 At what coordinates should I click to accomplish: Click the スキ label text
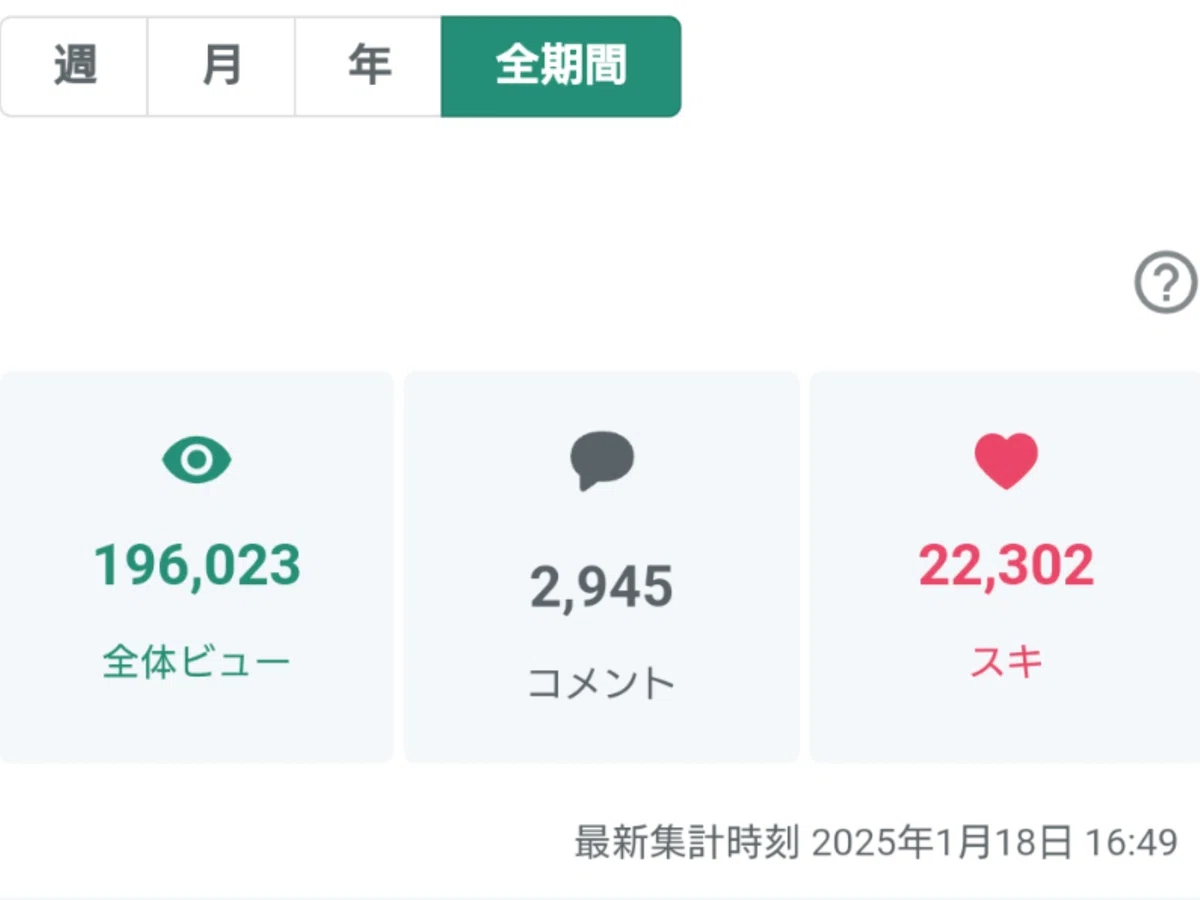coord(1006,662)
